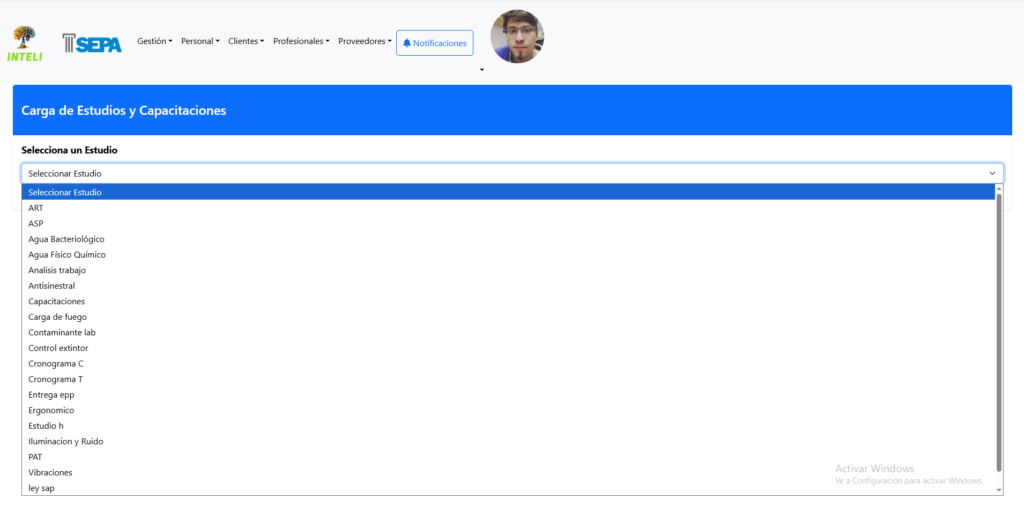Click the INTELI tree logo
Viewport: 1024px width, 506px height.
24,43
